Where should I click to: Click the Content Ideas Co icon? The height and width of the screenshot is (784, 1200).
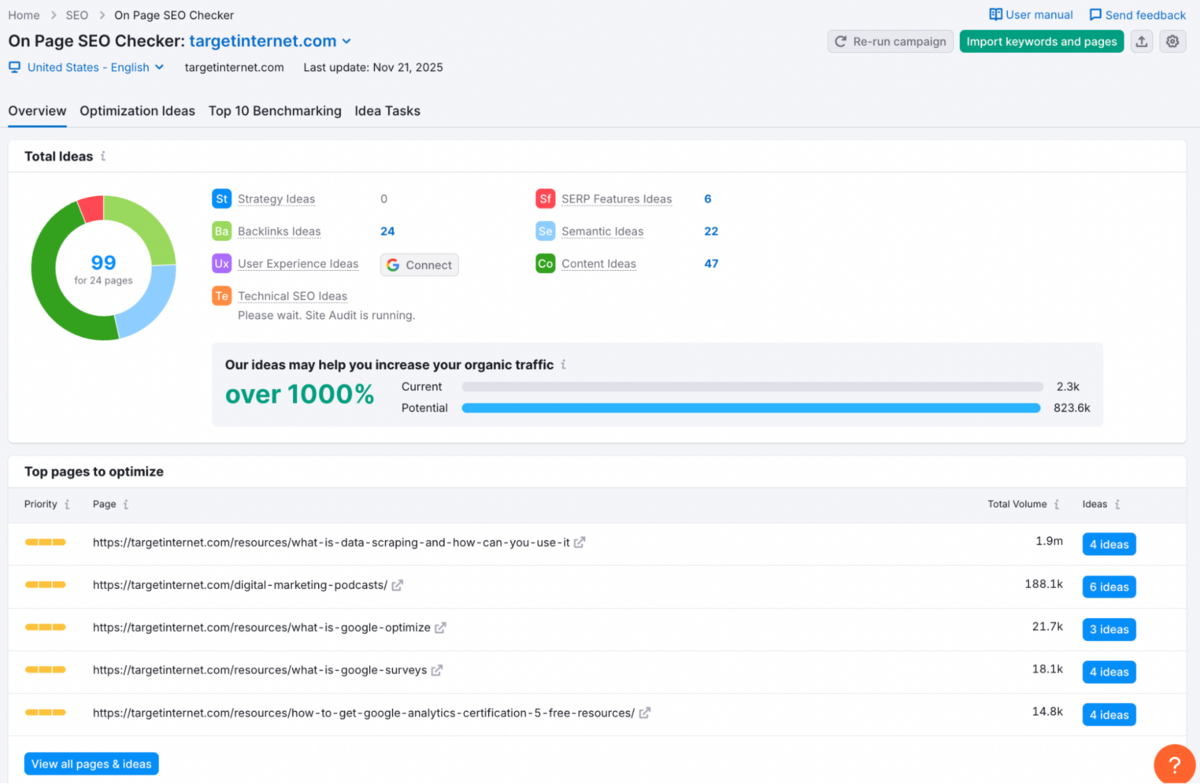(x=546, y=264)
